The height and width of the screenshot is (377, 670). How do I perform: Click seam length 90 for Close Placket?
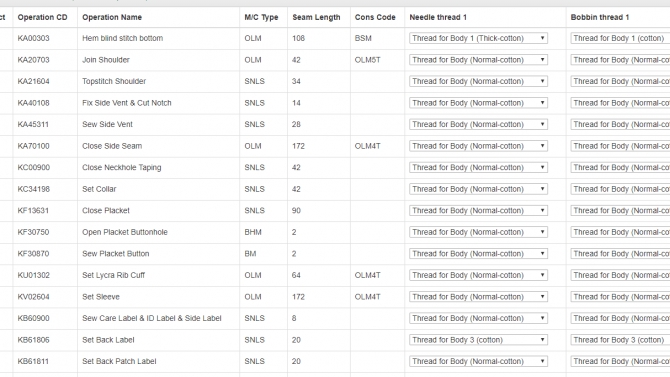click(x=296, y=211)
